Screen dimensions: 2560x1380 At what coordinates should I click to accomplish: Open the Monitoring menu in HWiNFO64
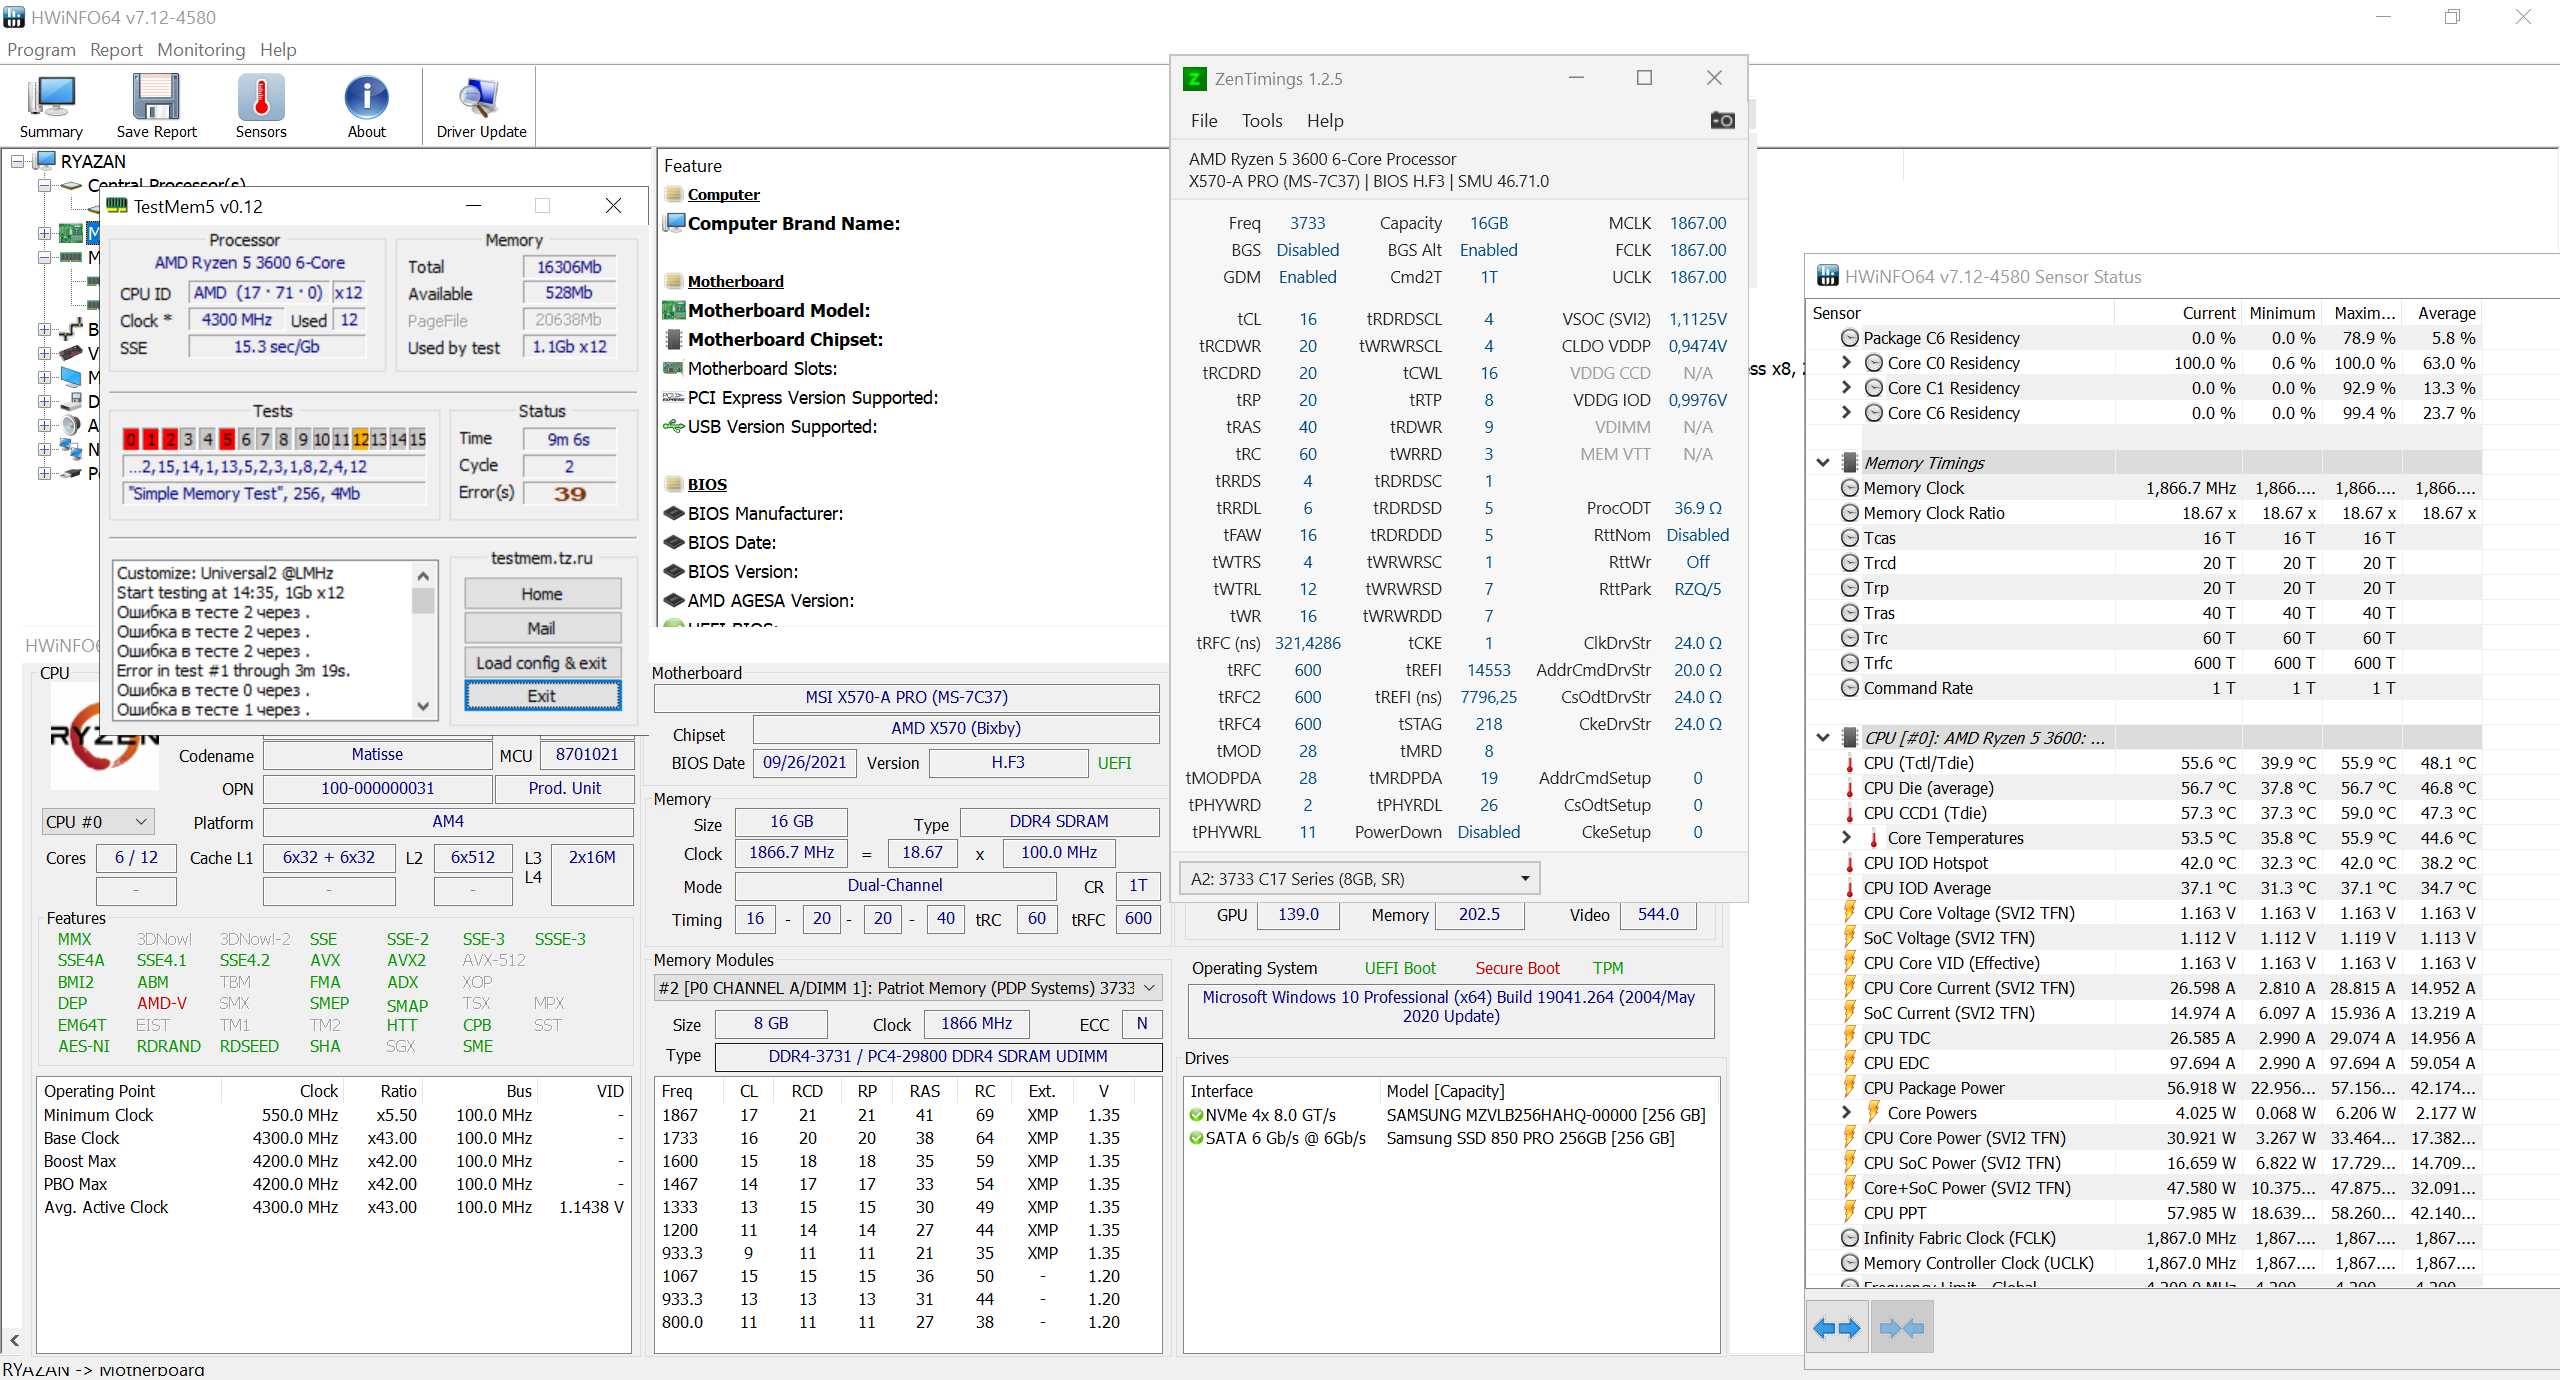(x=200, y=50)
